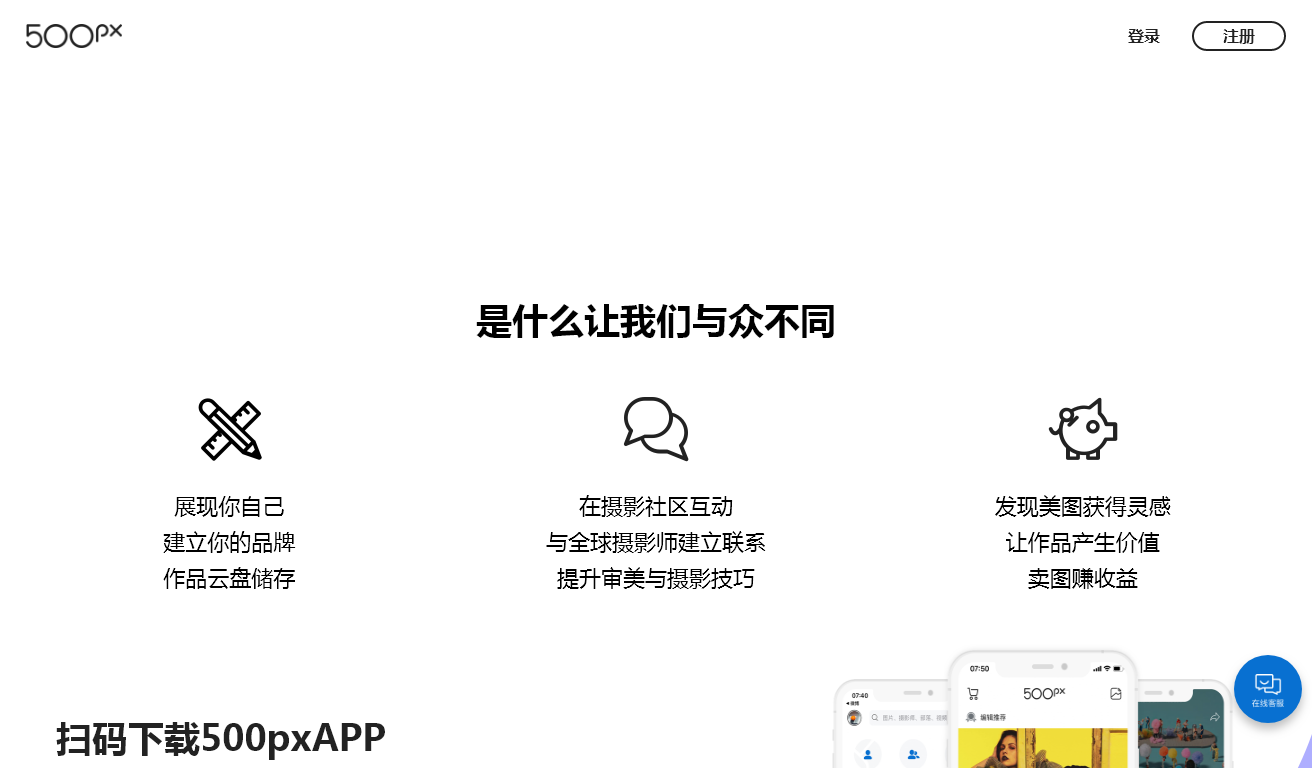This screenshot has height=768, width=1312.
Task: Tap the round user avatar in left phone
Action: [854, 718]
